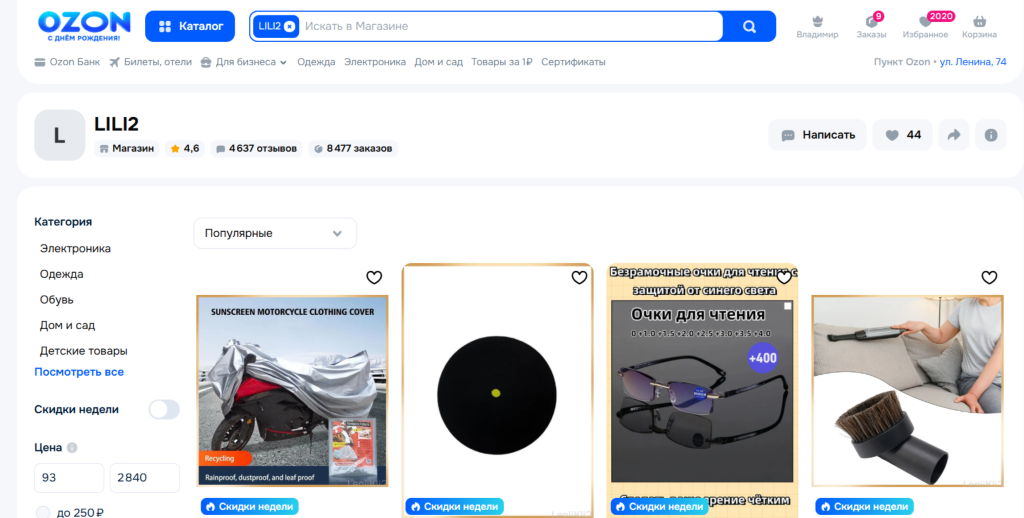Open motorcycle cover product image
Image resolution: width=1024 pixels, height=518 pixels.
pos(292,391)
